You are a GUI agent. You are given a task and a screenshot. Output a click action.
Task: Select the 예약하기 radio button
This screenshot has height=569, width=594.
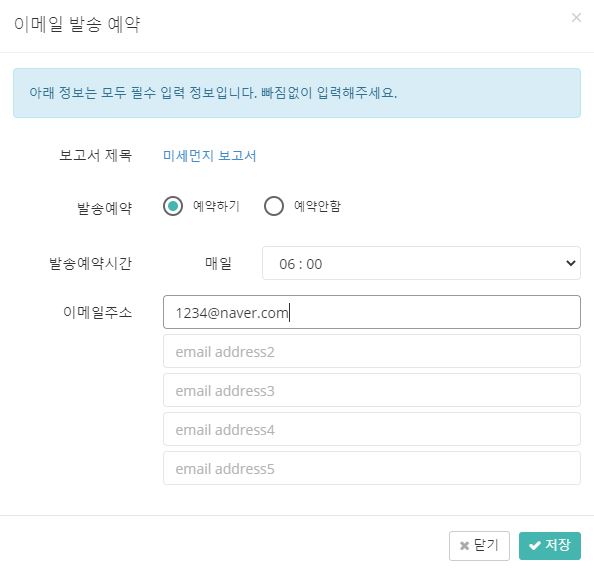click(173, 206)
